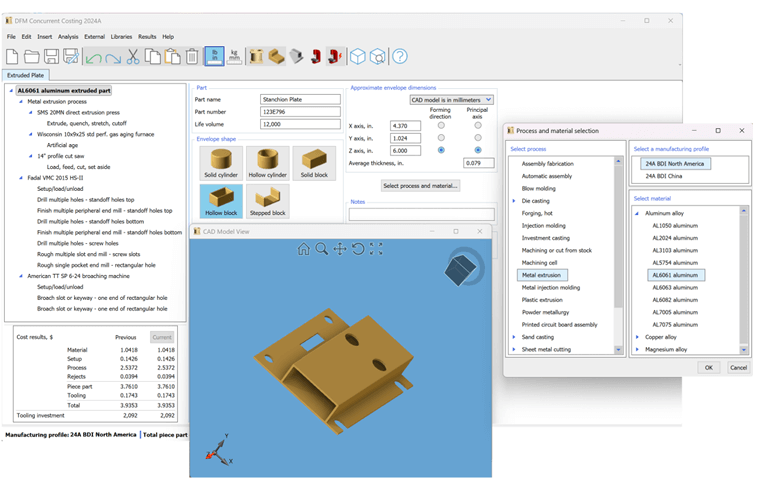Set X axis as forming direction
777x504 pixels.
[x=441, y=125]
